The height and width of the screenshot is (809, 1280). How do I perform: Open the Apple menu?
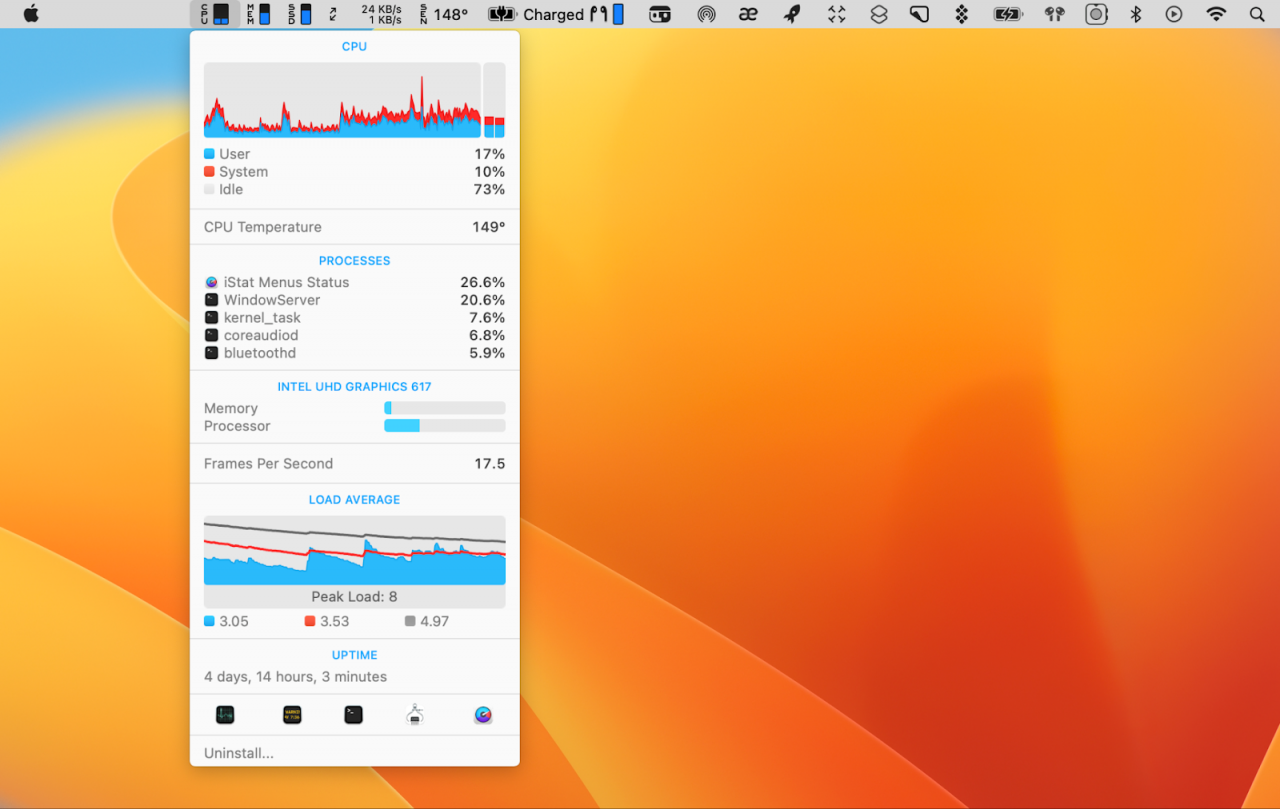point(31,14)
